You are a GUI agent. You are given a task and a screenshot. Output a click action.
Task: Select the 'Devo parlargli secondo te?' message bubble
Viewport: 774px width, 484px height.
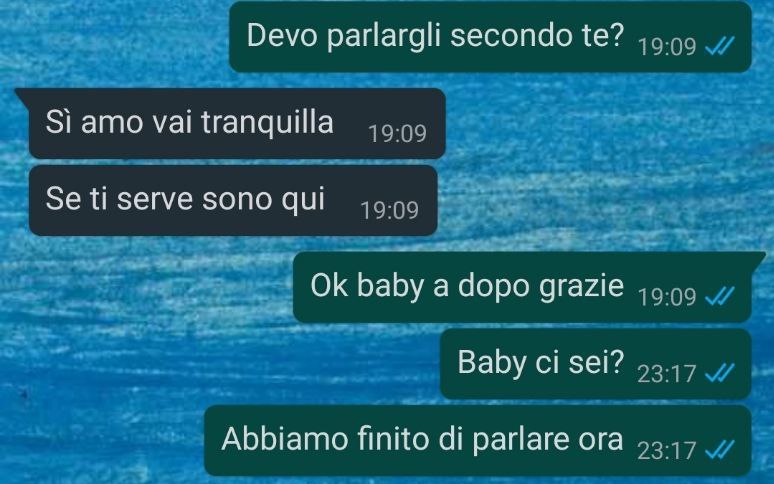[490, 37]
